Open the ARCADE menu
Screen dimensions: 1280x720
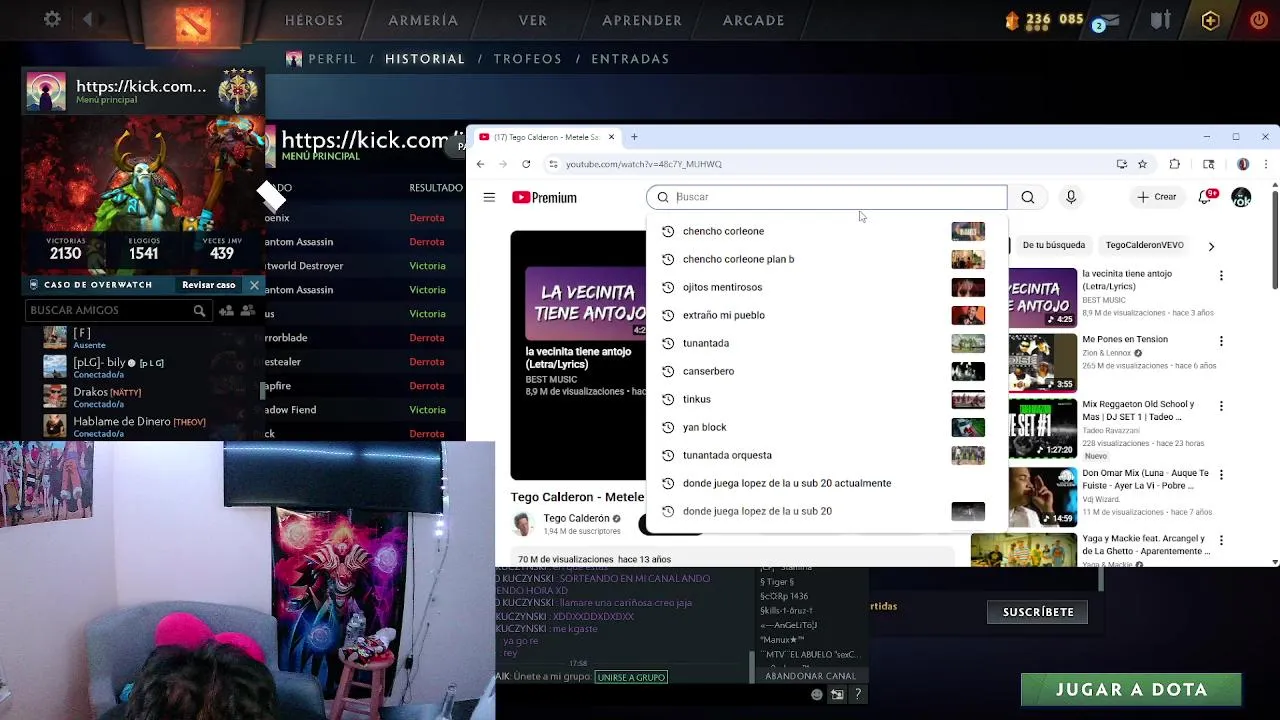coord(754,20)
